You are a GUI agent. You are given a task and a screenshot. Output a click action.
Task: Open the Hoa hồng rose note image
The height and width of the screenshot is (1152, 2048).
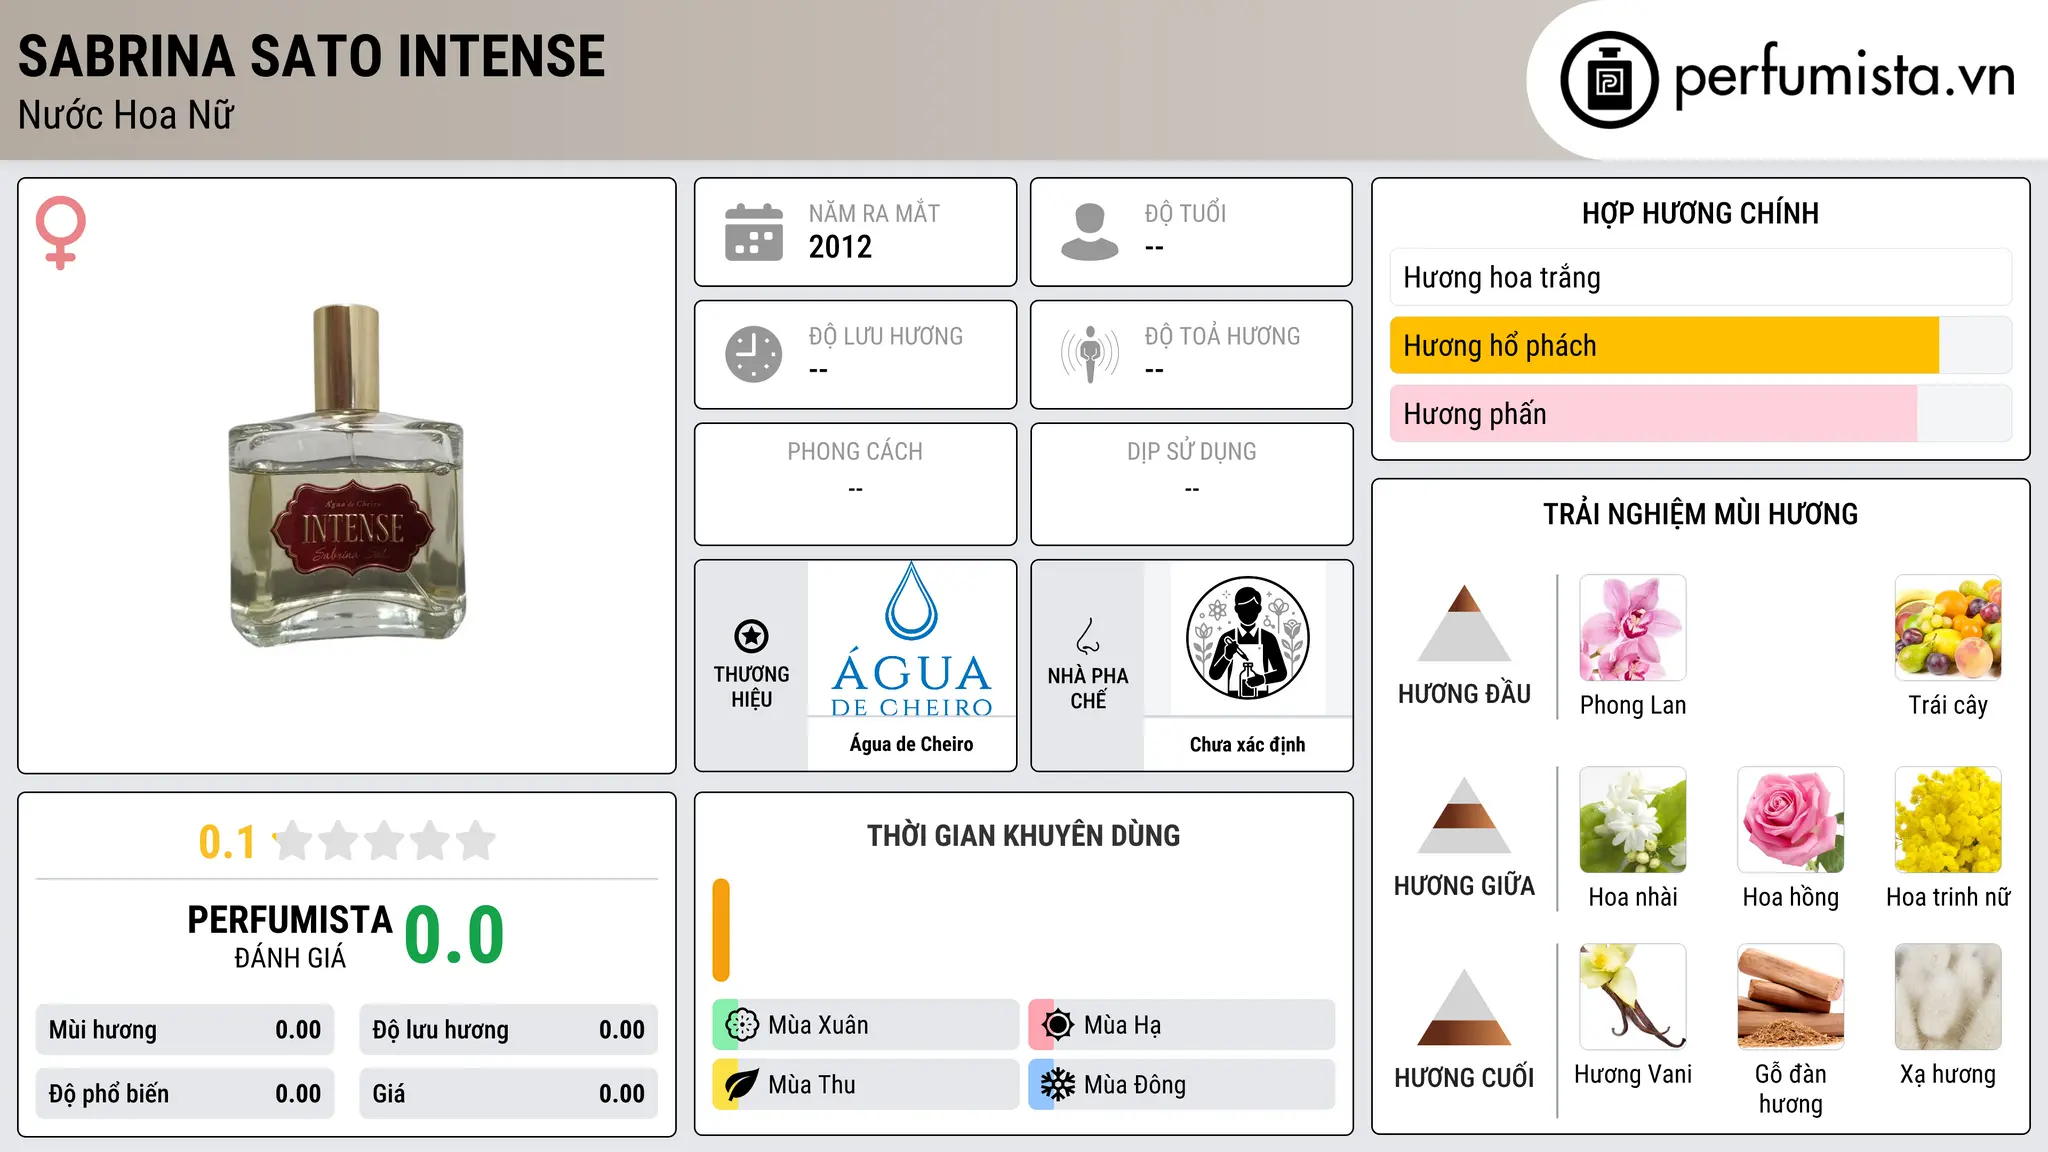1790,820
